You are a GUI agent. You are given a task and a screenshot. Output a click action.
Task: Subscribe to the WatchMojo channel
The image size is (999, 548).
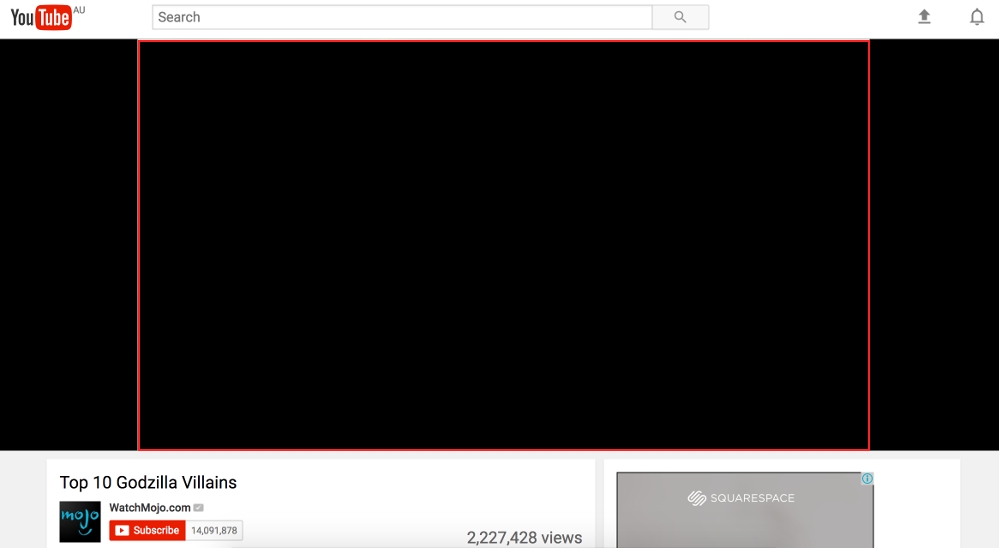point(147,530)
